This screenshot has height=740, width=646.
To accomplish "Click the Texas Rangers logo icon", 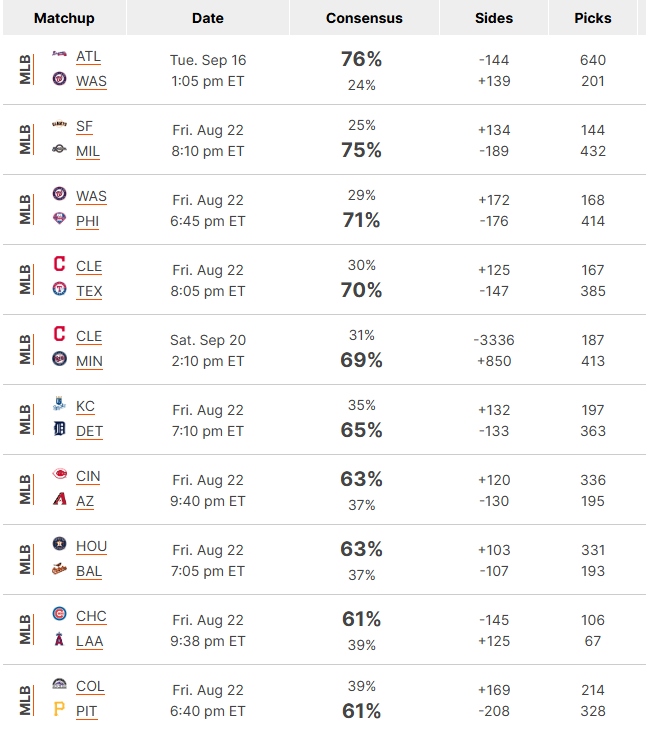I will coord(59,289).
